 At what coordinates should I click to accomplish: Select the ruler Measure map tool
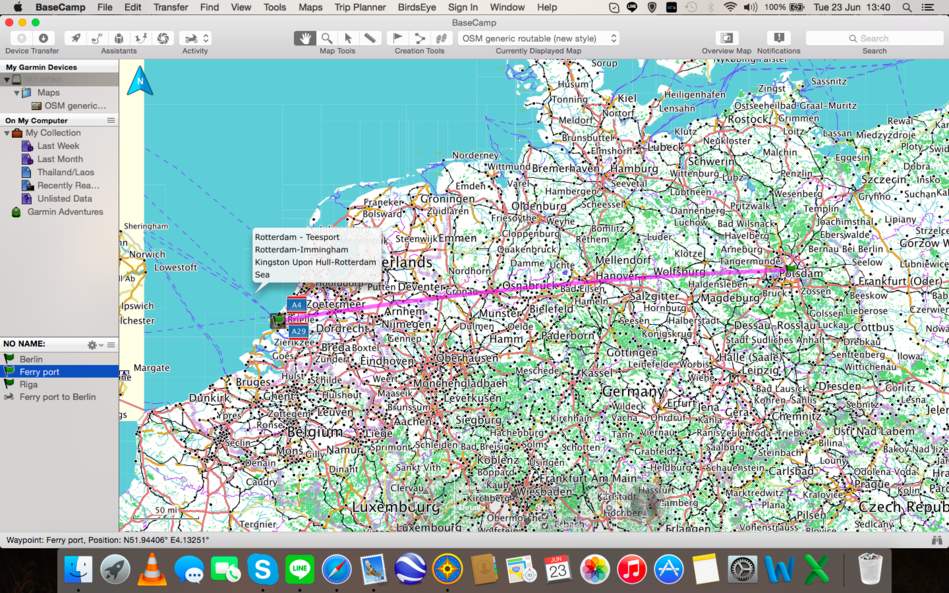tap(369, 38)
